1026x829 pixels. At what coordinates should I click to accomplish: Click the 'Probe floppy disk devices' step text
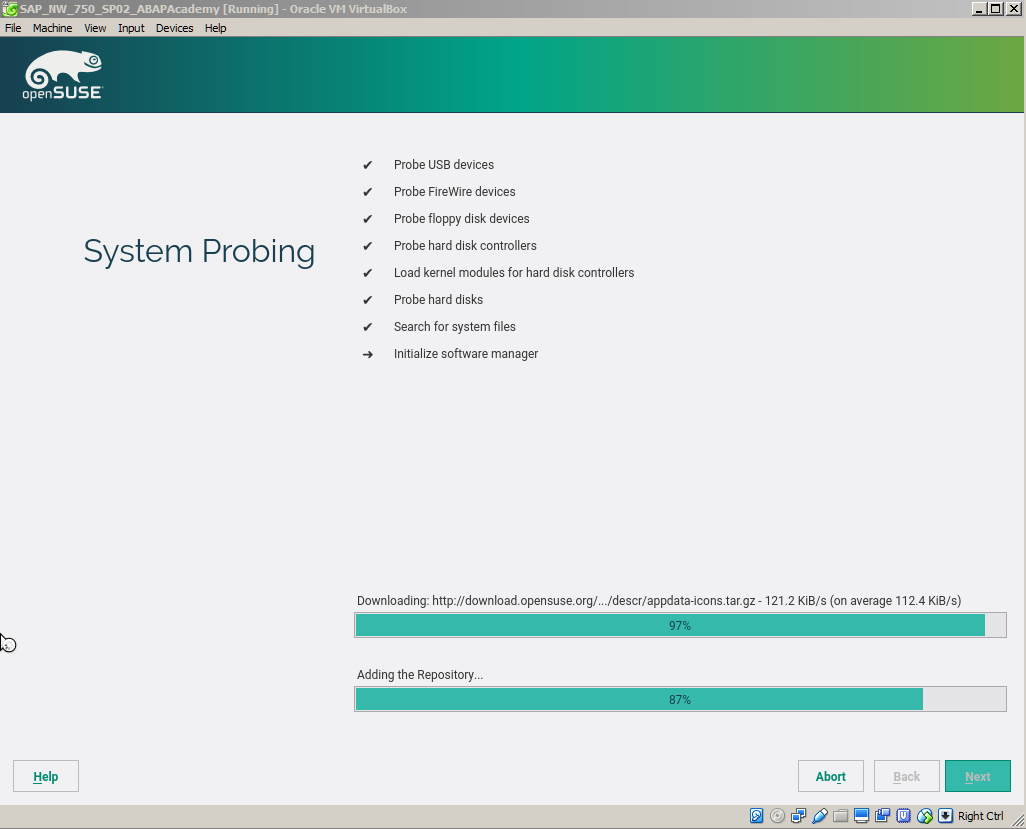461,219
